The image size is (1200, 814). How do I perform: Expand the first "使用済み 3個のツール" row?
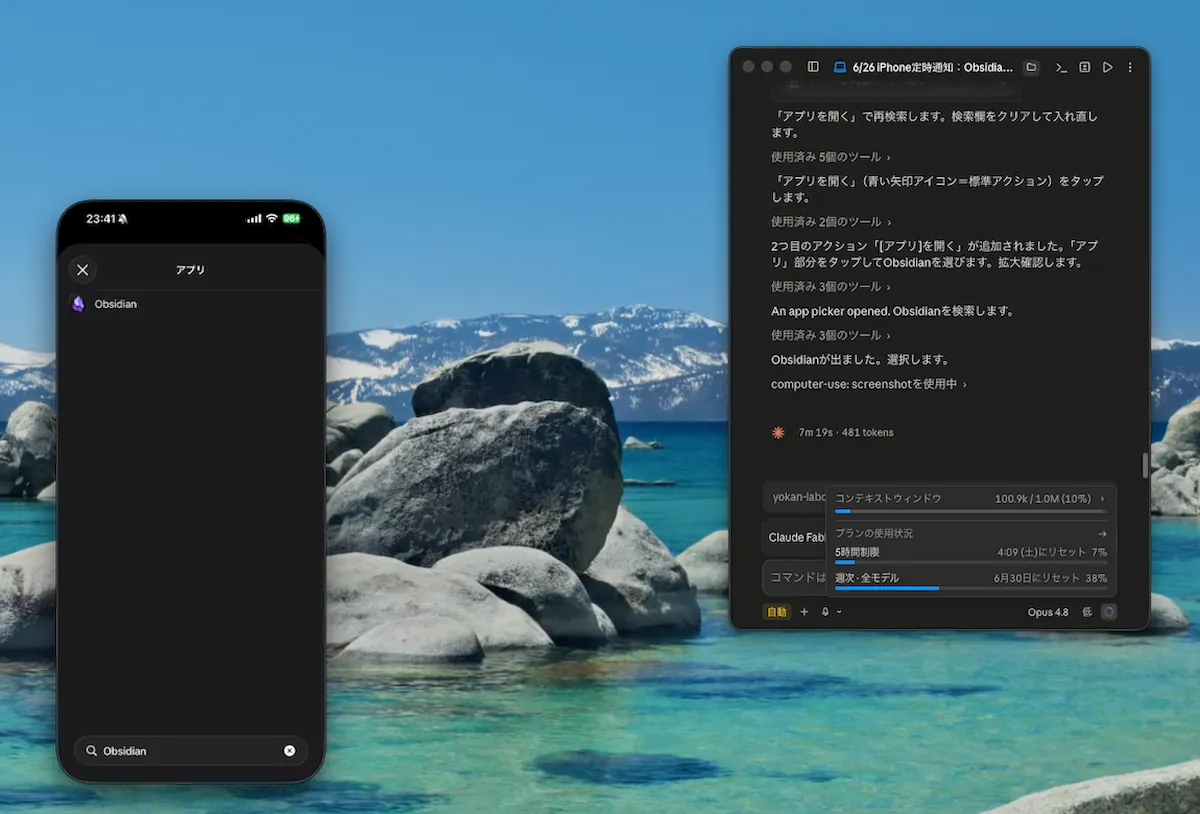[830, 287]
